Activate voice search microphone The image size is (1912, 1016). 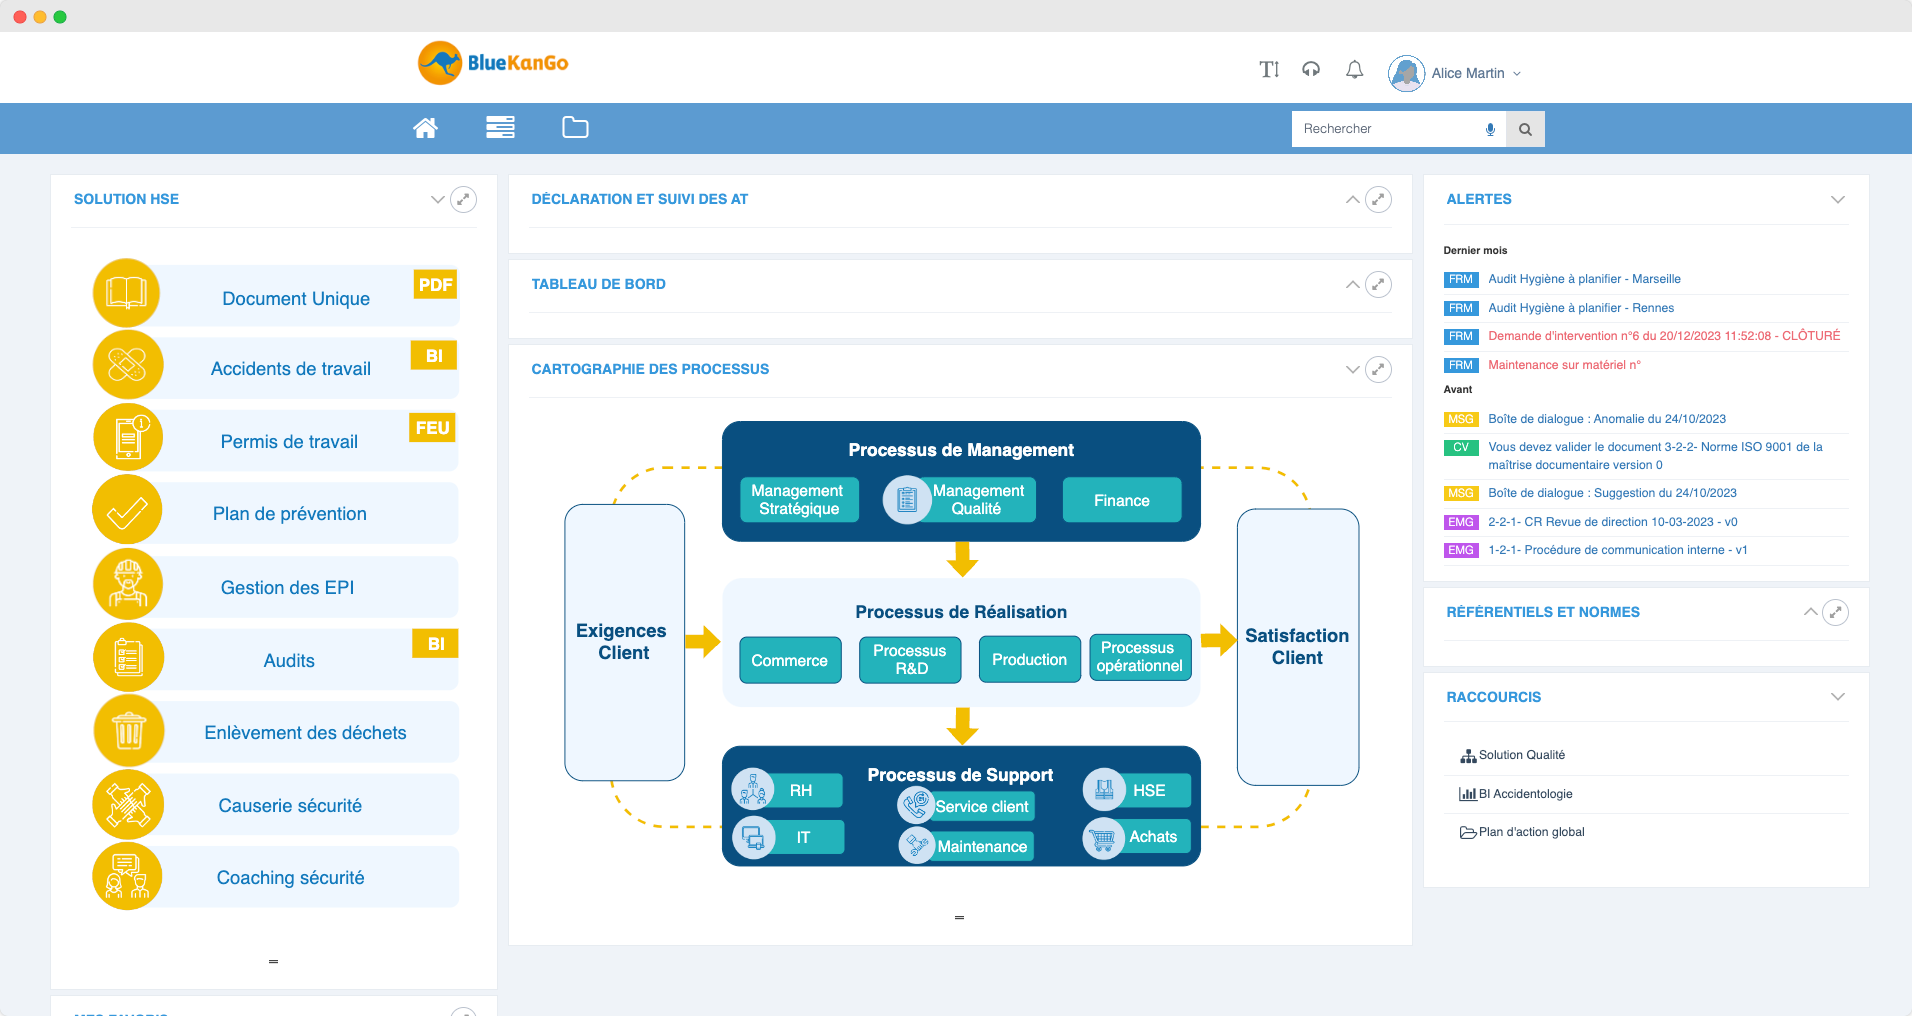click(1490, 129)
